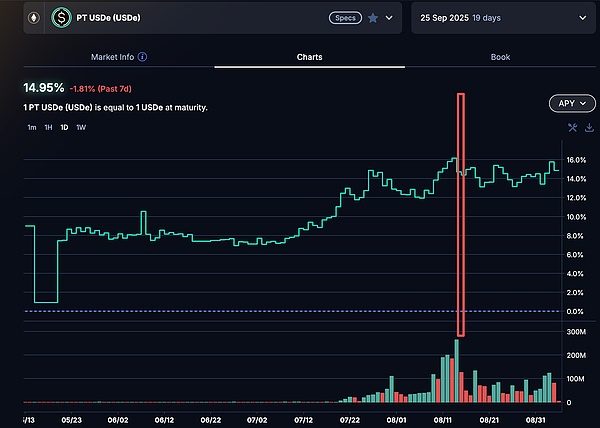The height and width of the screenshot is (428, 600).
Task: Expand the market selector chevron
Action: click(389, 18)
